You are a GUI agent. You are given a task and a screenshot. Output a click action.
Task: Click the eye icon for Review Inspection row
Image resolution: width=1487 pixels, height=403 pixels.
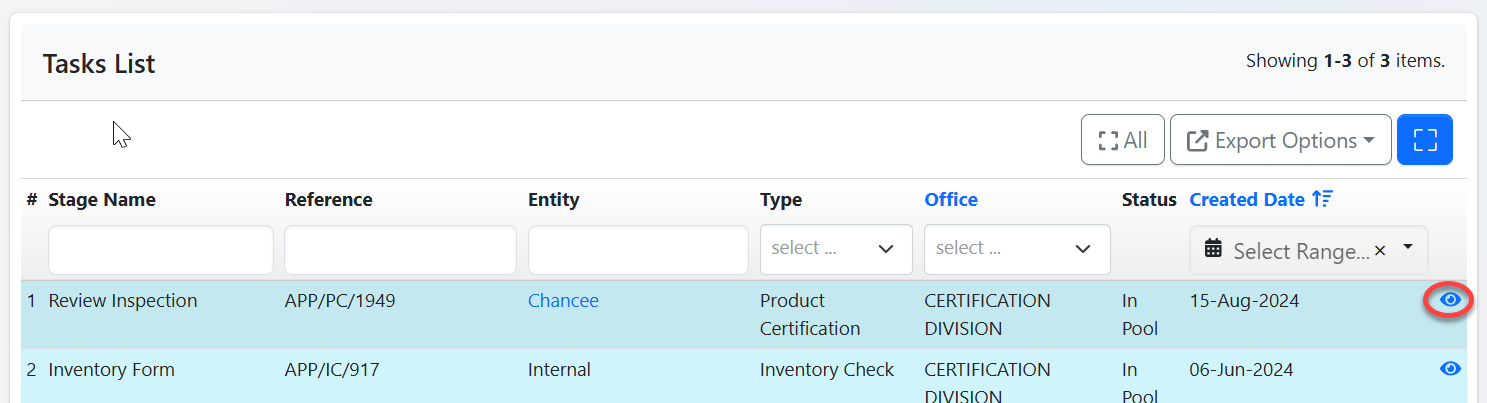1450,300
